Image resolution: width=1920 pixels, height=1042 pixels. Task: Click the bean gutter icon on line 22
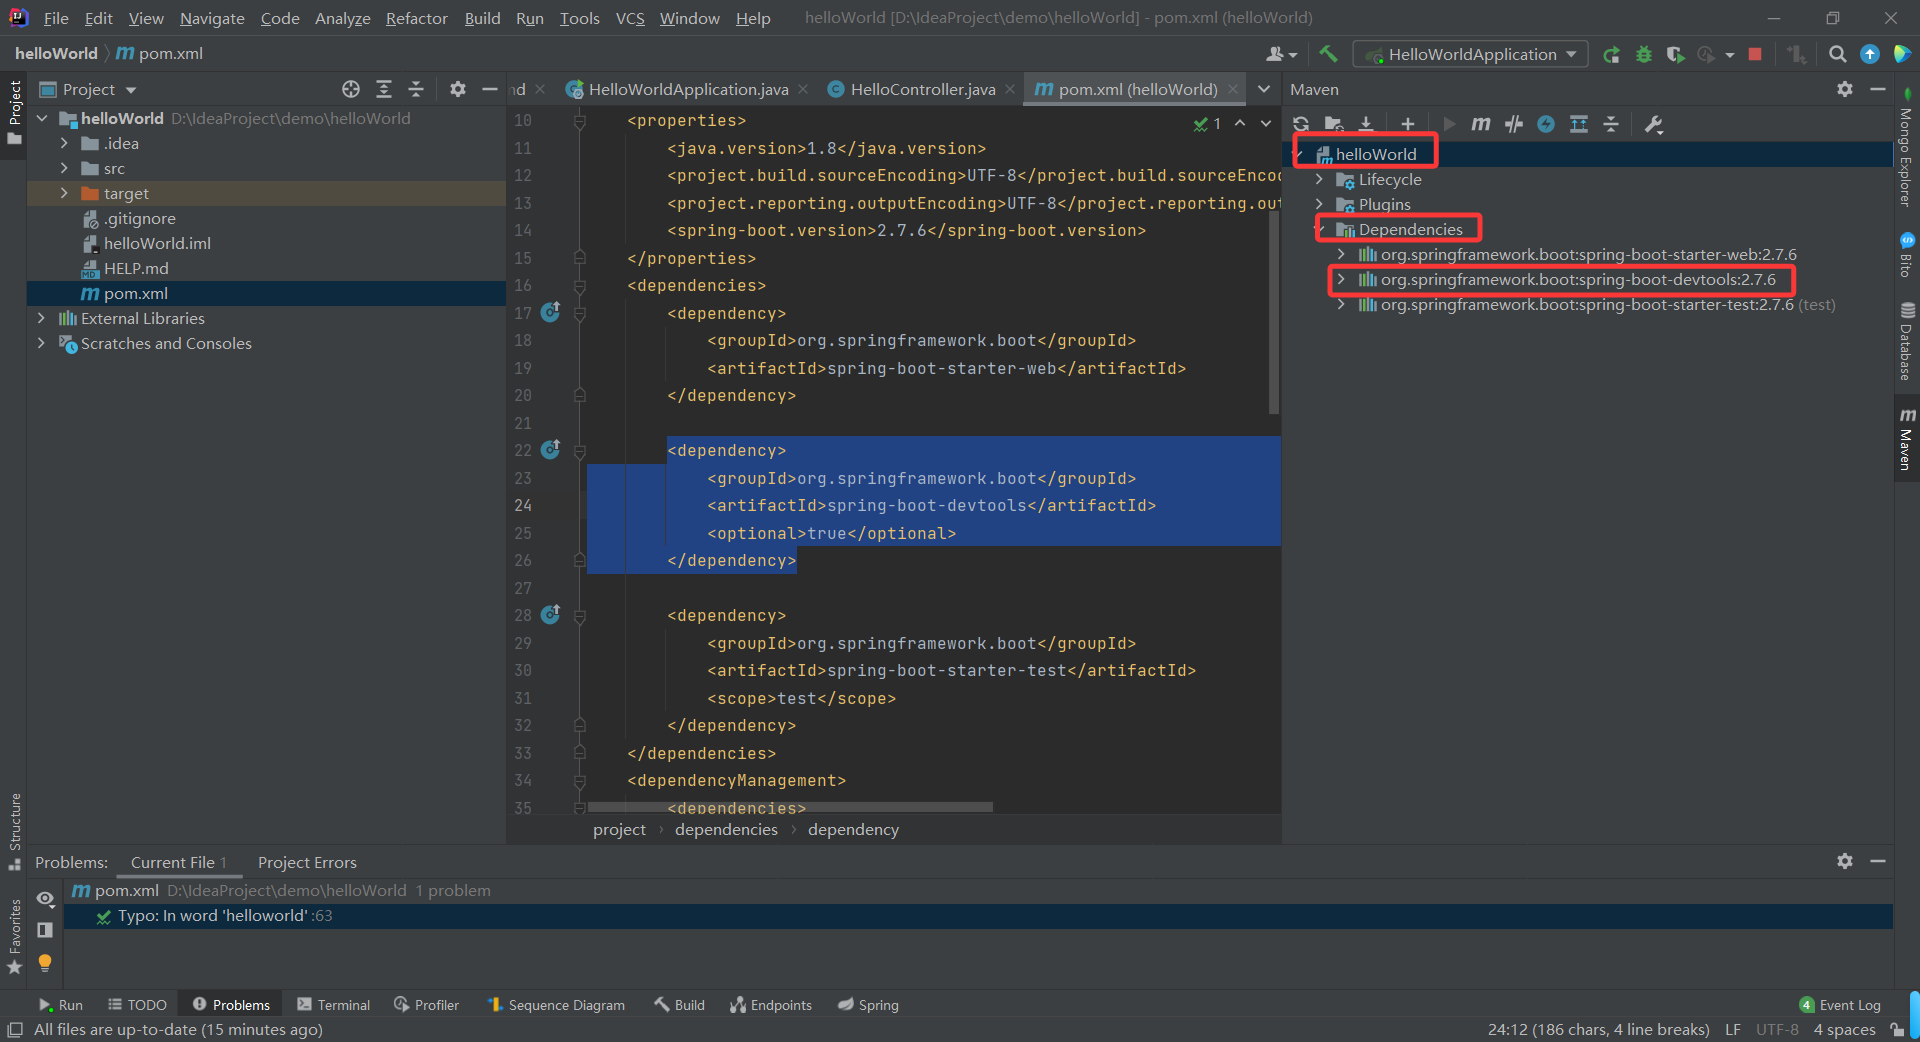(550, 450)
